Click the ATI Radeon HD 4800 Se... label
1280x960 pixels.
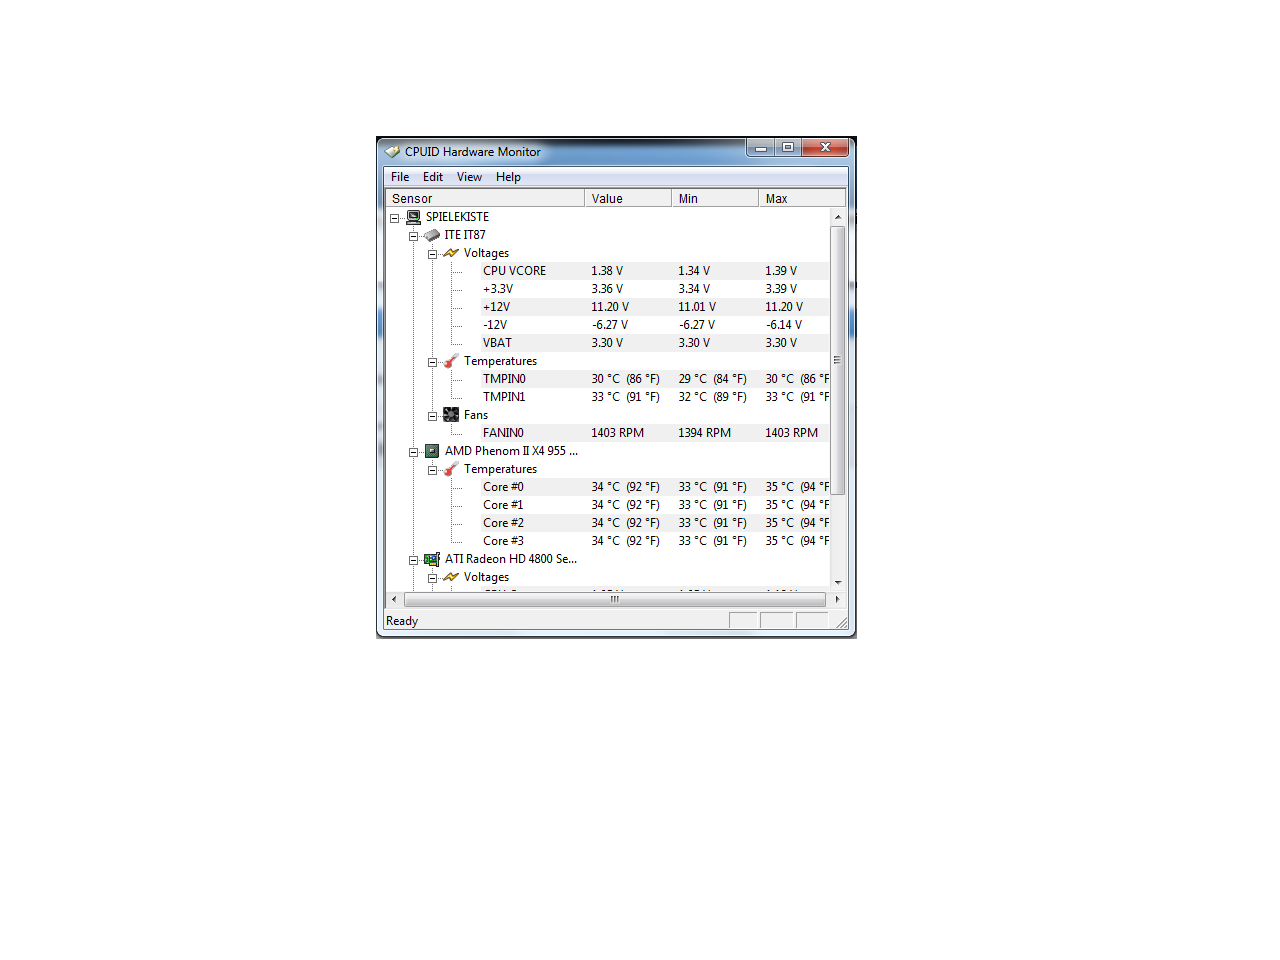tap(511, 559)
